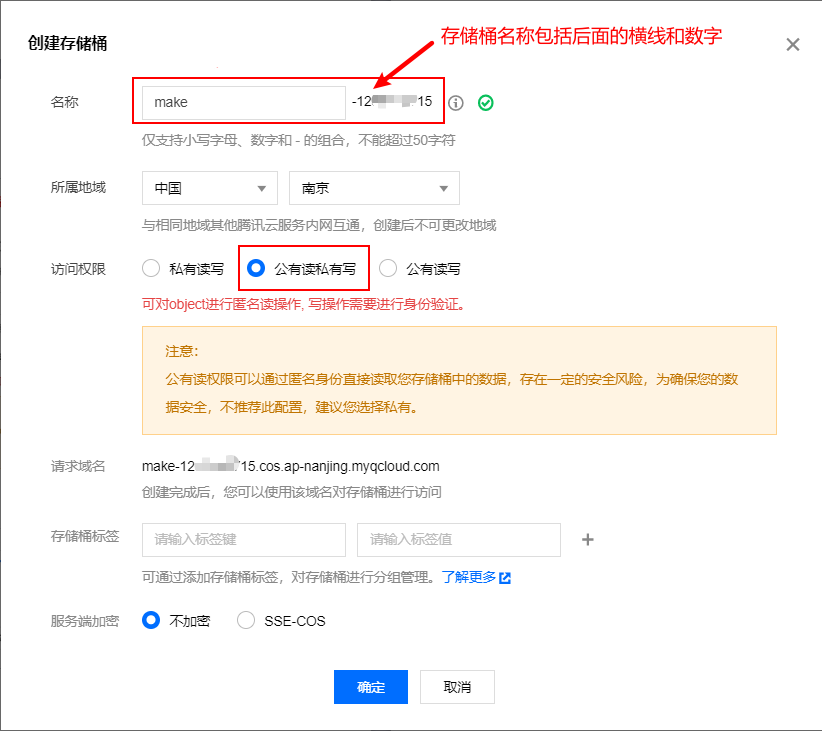This screenshot has width=822, height=731.
Task: Click the bucket name input field
Action: (244, 102)
